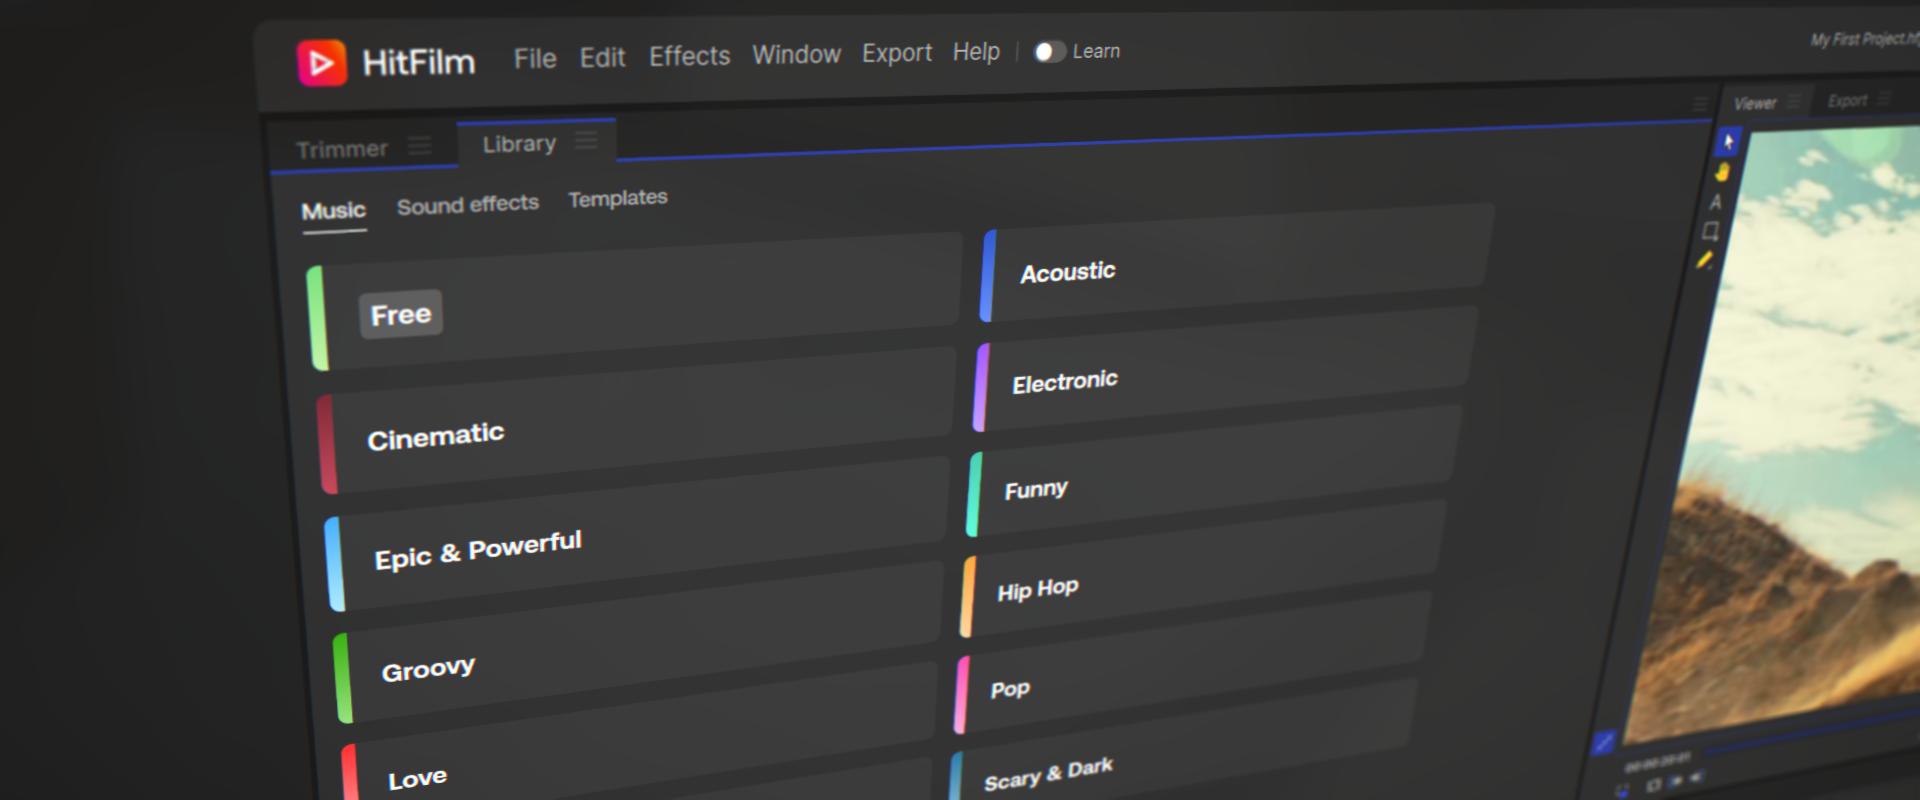Switch to the Library tab
This screenshot has width=1920, height=800.
pyautogui.click(x=519, y=144)
